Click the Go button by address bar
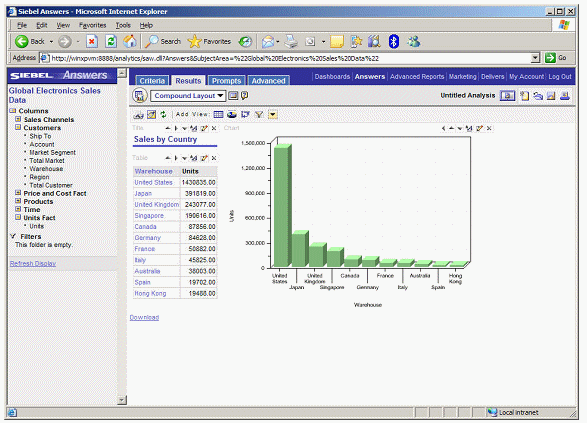587x423 pixels. [x=556, y=58]
